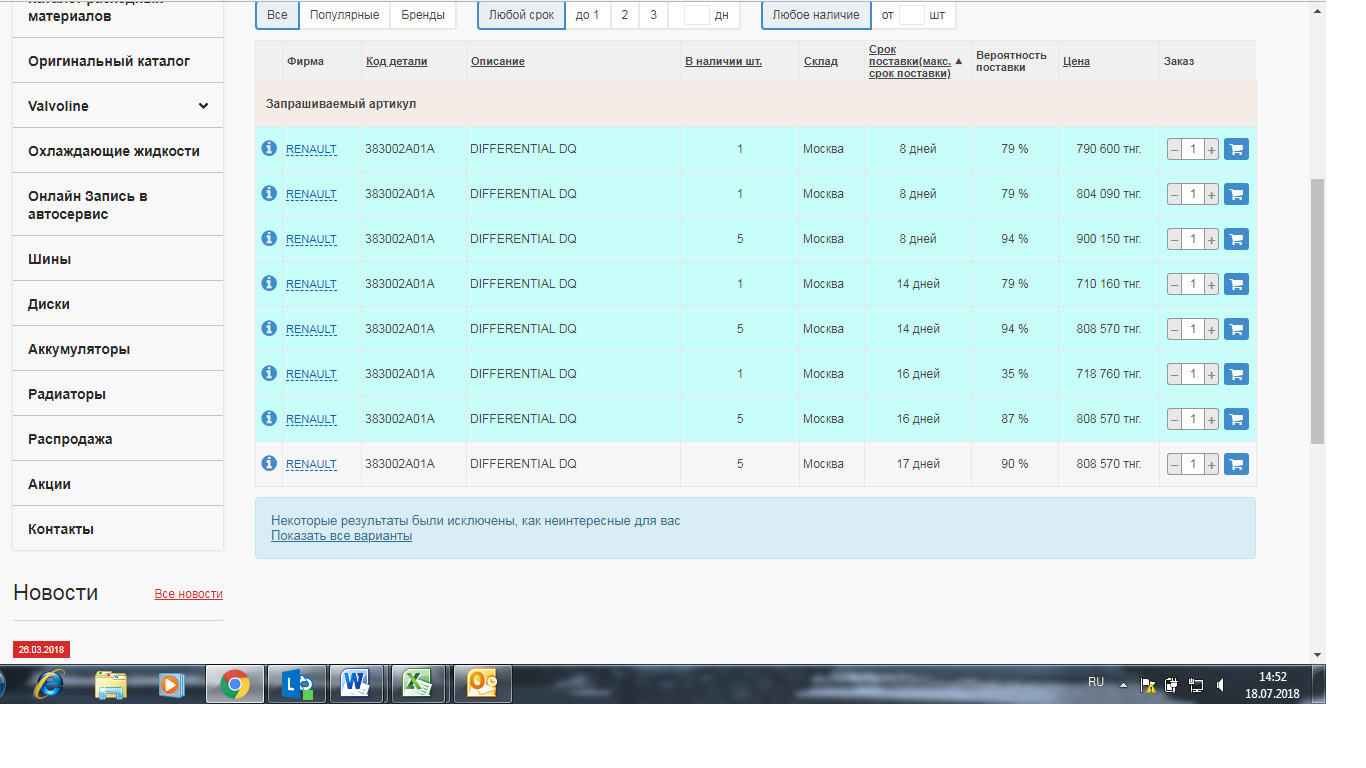Click the days input field before дн
This screenshot has height=768, width=1366.
pos(697,15)
